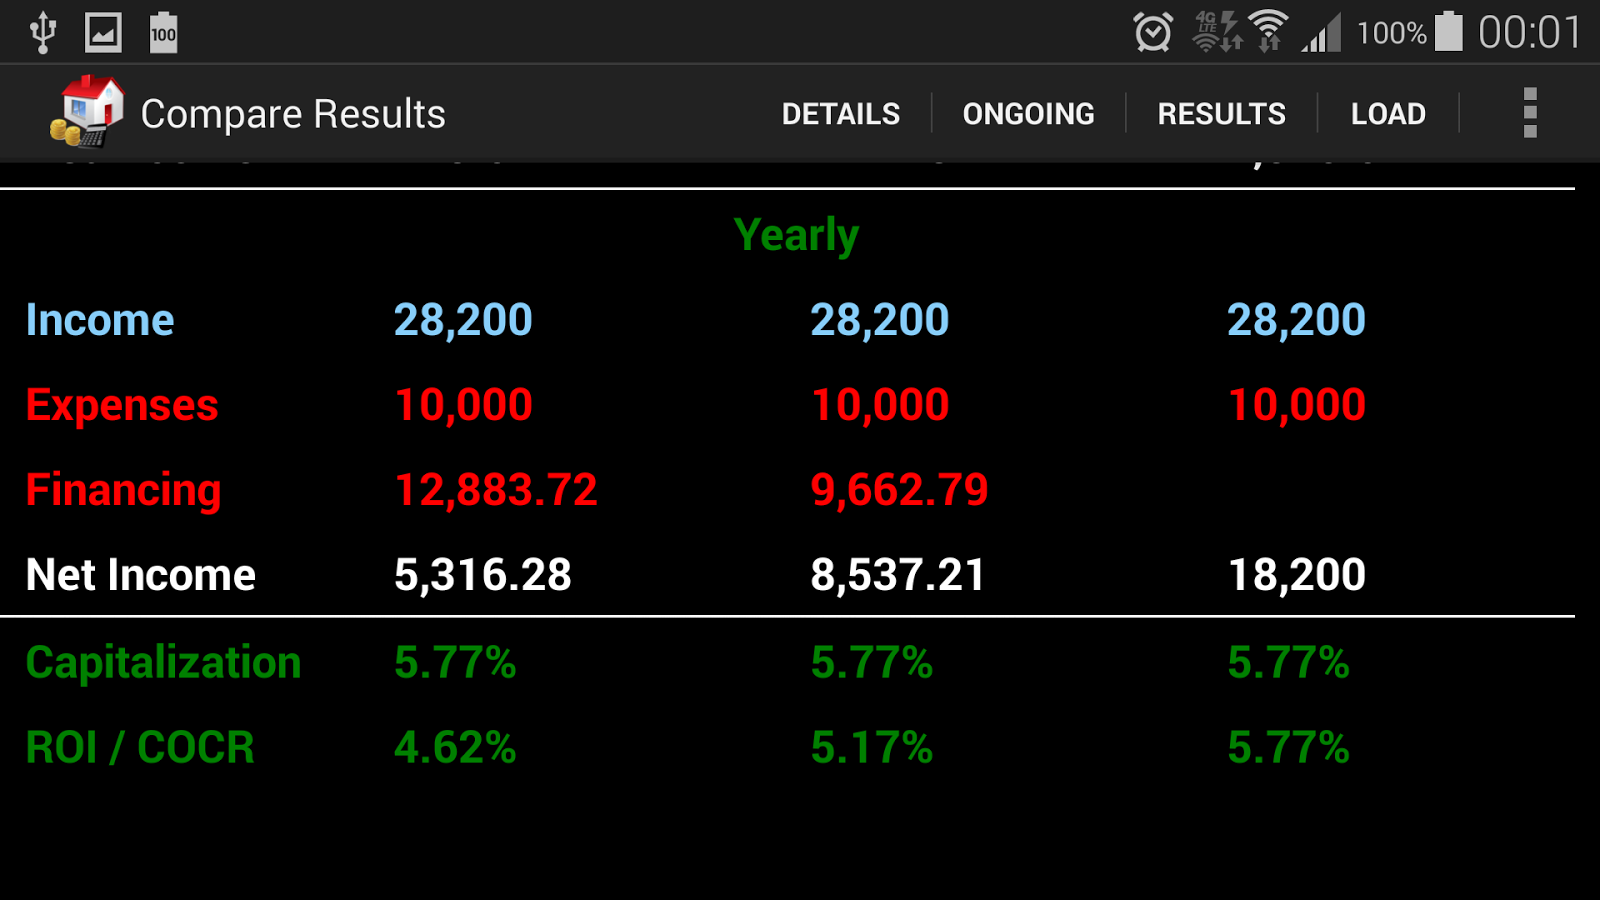Image resolution: width=1600 pixels, height=900 pixels.
Task: Select the 8,537.21 net income value
Action: [x=898, y=575]
